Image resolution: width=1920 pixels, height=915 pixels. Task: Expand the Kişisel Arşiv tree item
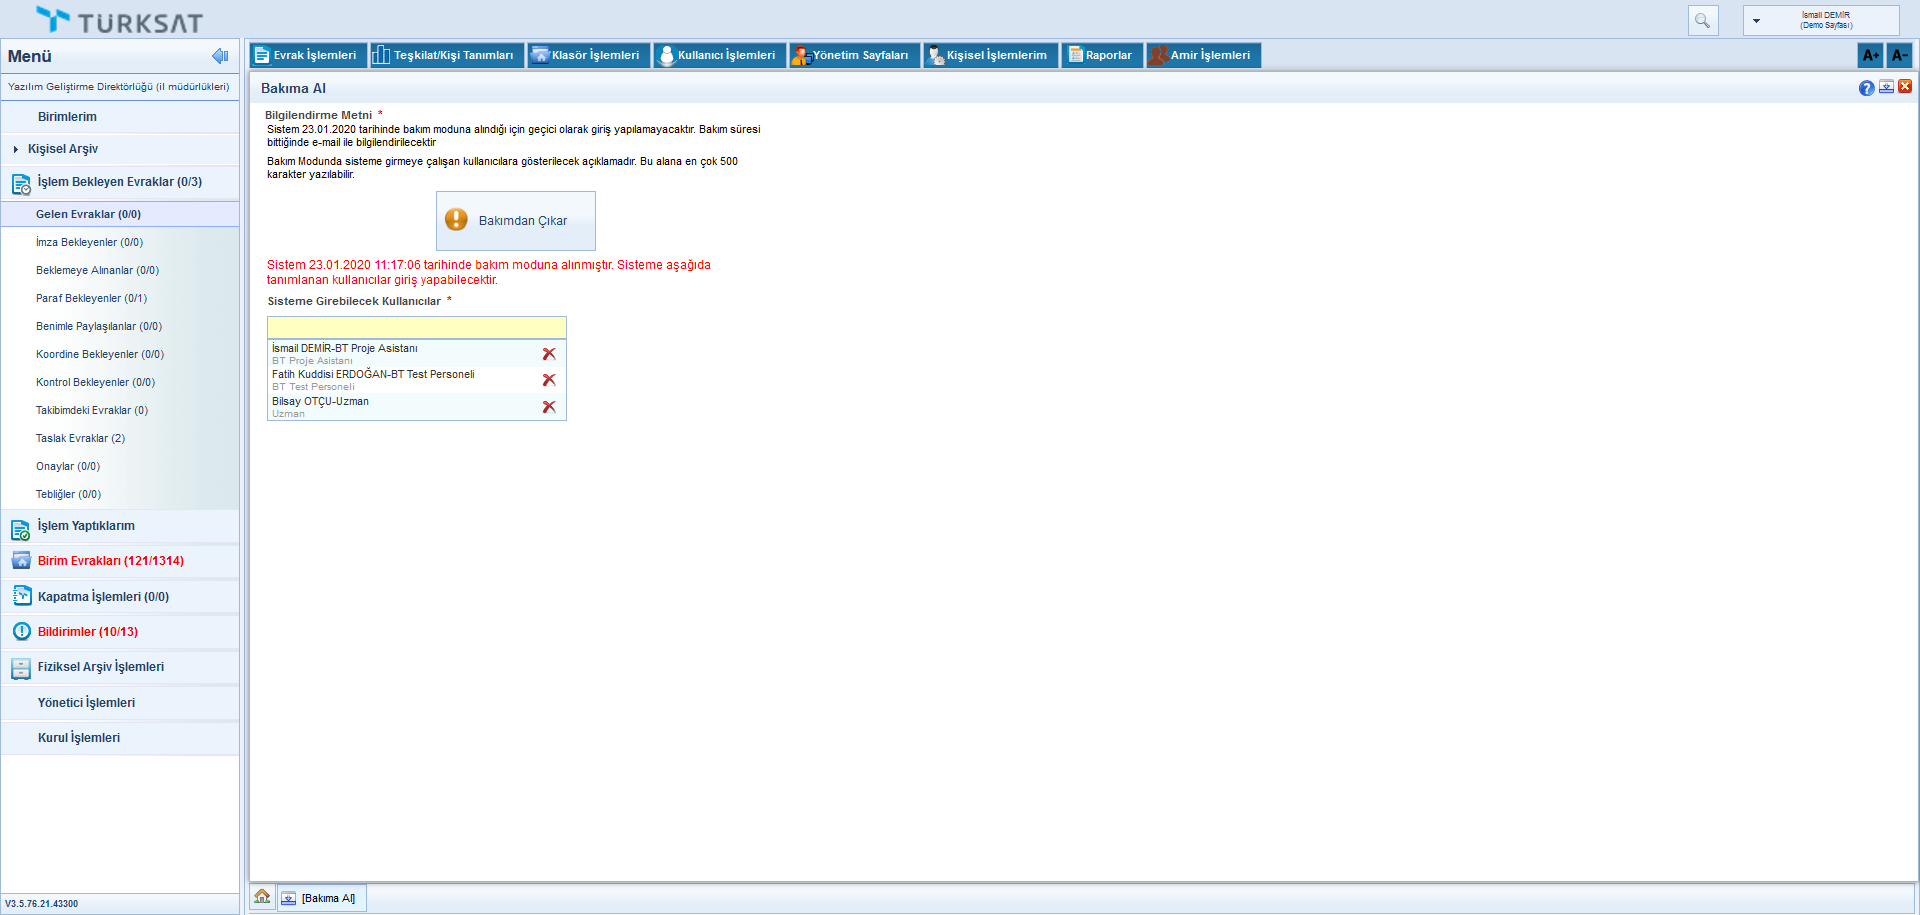[16, 149]
